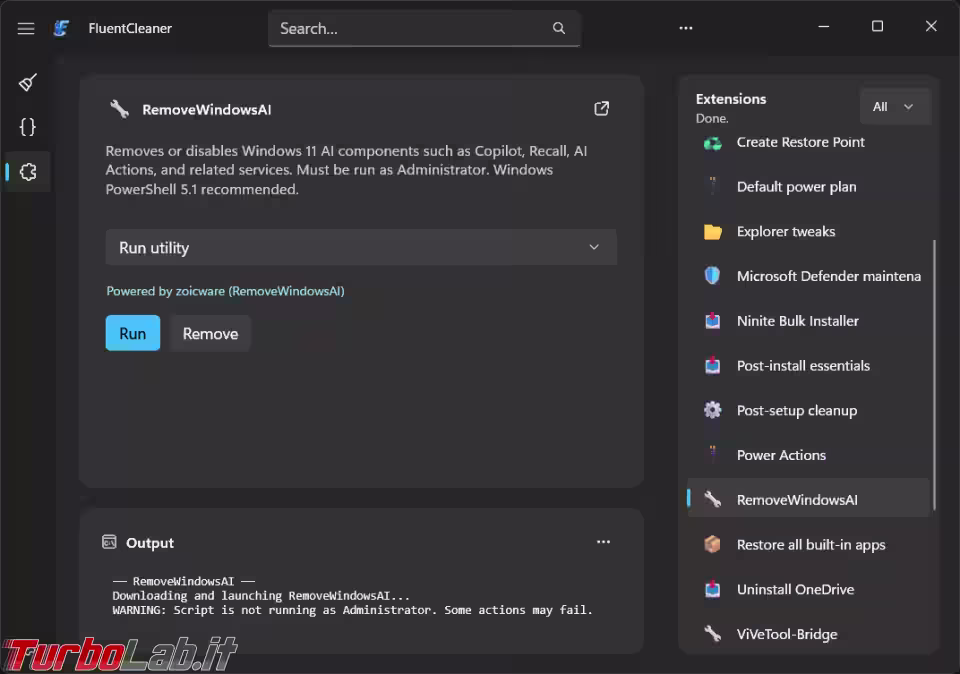960x674 pixels.
Task: Click the extensions list scrollbar
Action: tap(934, 375)
